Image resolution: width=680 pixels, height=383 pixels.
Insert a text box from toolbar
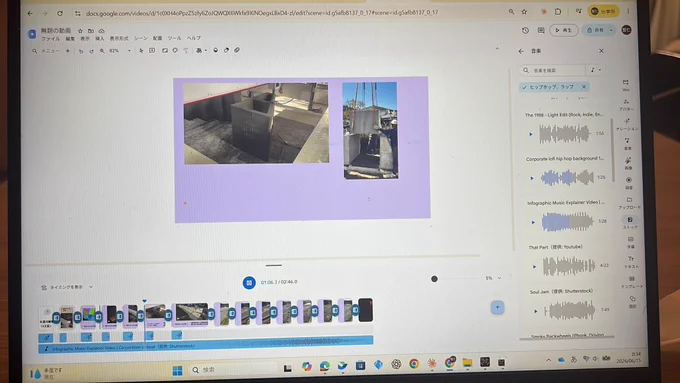click(152, 50)
